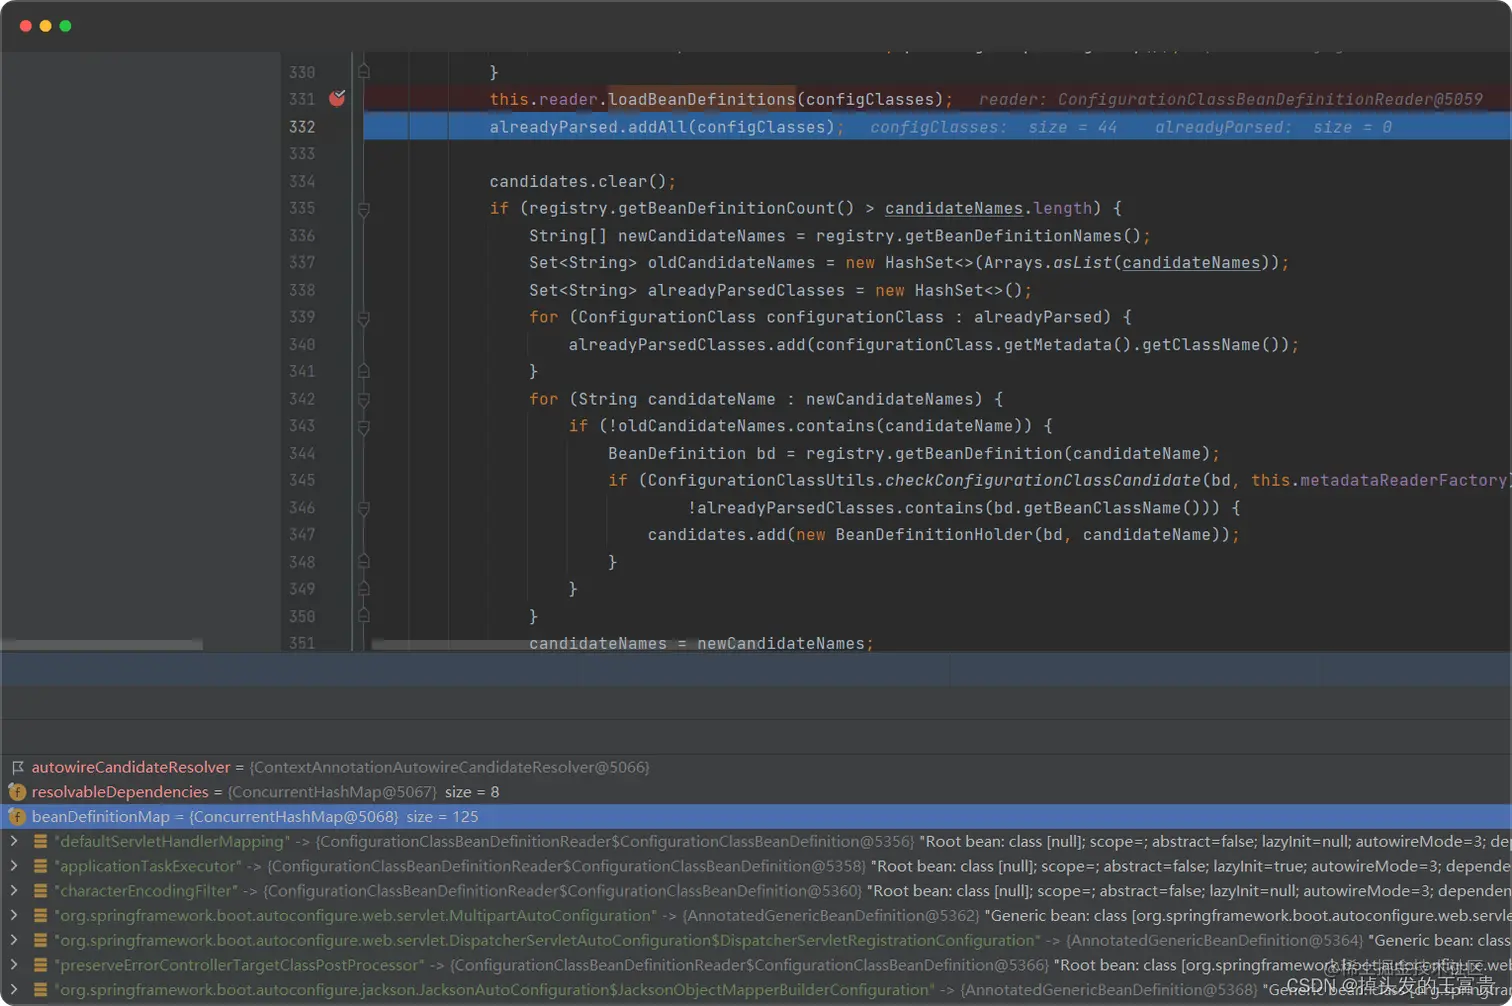1512x1006 pixels.
Task: Select the resolvableDependencies variable row
Action: pyautogui.click(x=756, y=792)
